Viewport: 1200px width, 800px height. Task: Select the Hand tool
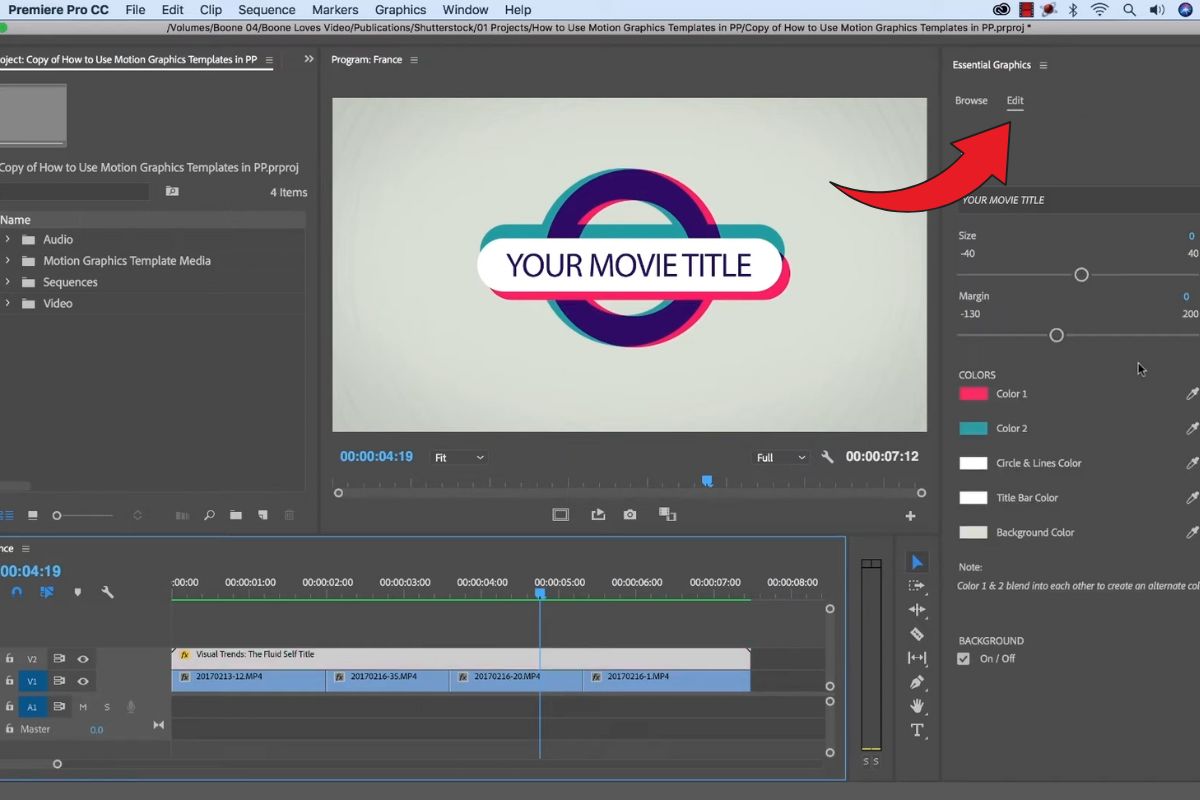click(x=917, y=706)
